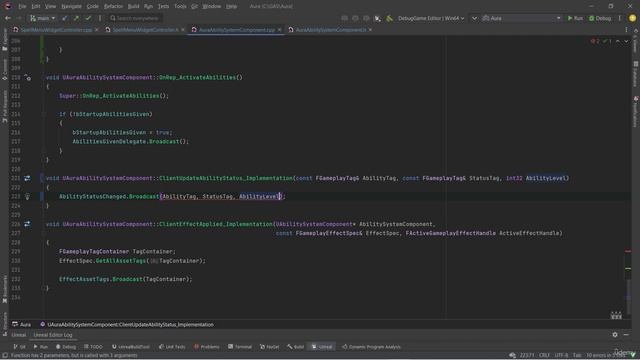Click the editor tabs more options dots
The height and width of the screenshot is (360, 640).
pos(627,30)
